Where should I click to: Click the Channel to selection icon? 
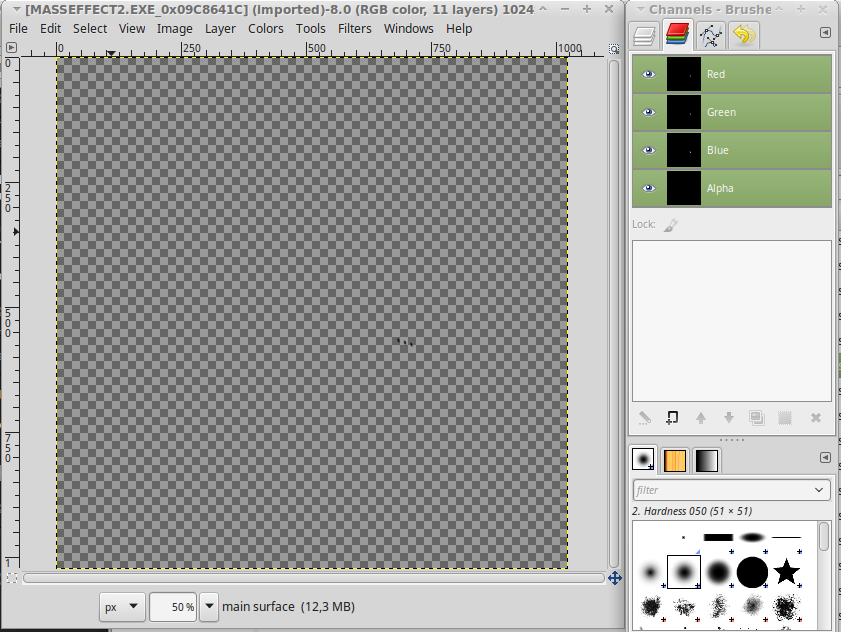(785, 418)
